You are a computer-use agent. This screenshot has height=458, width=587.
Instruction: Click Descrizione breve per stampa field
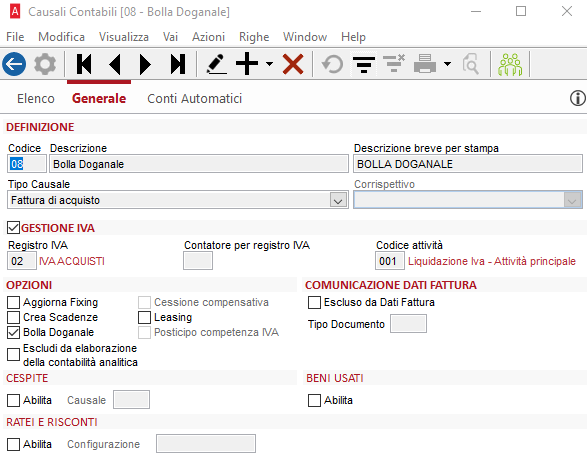468,164
